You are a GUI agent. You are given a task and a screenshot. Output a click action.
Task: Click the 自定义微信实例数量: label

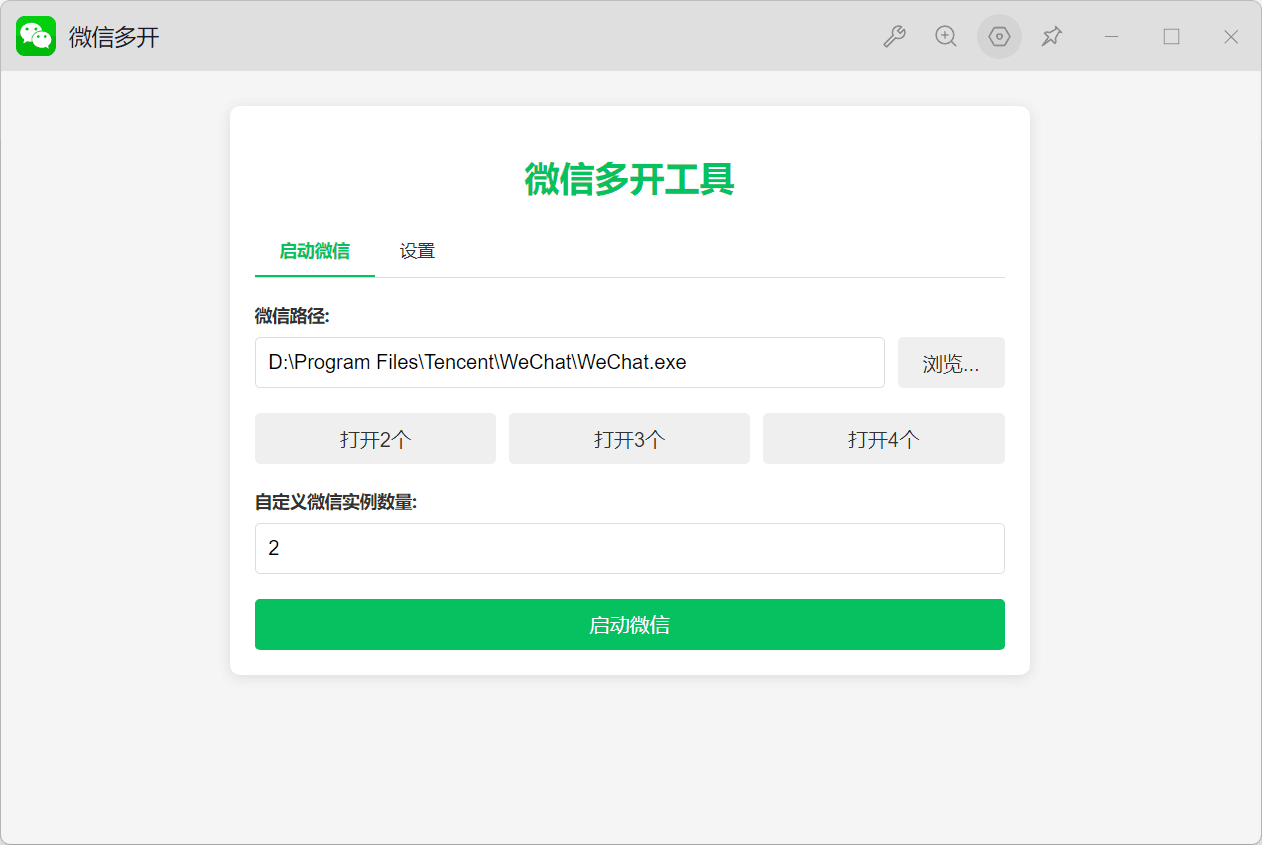click(336, 502)
